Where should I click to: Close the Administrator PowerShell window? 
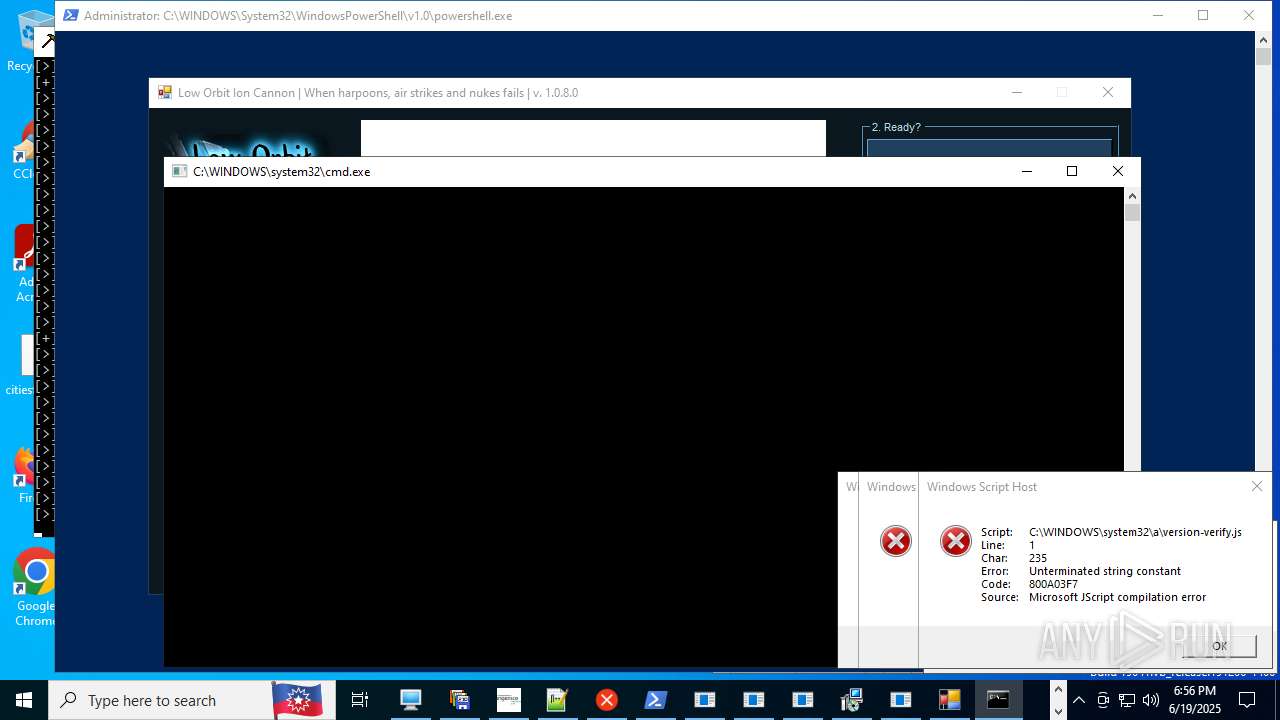[1249, 15]
